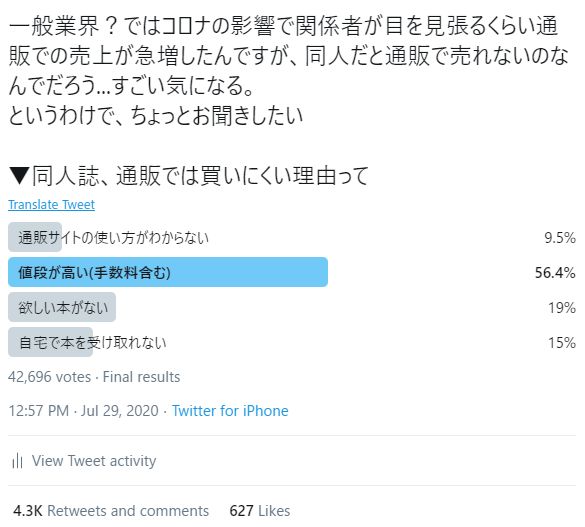Open the Twitter for iPhone source link
This screenshot has width=585, height=527.
230,411
